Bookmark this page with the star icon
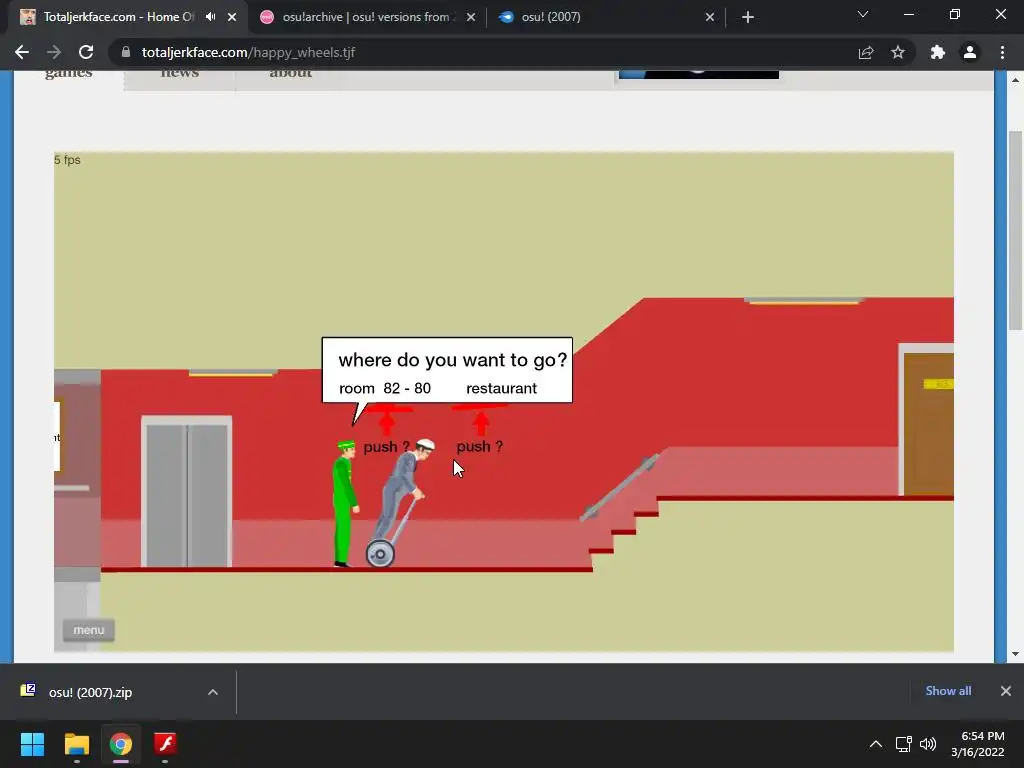 898,52
